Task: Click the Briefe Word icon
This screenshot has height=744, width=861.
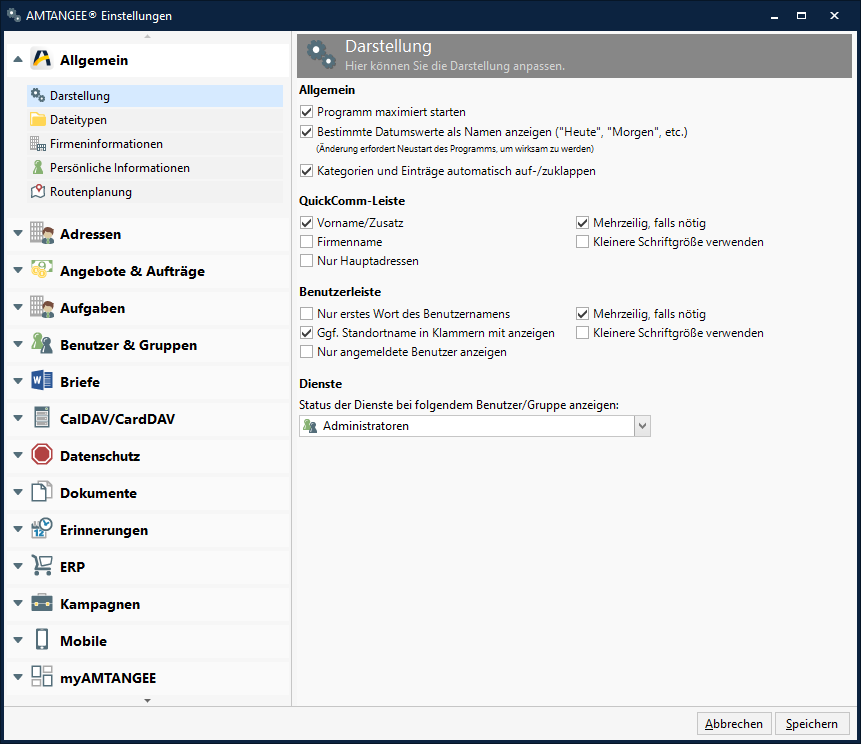Action: click(42, 381)
